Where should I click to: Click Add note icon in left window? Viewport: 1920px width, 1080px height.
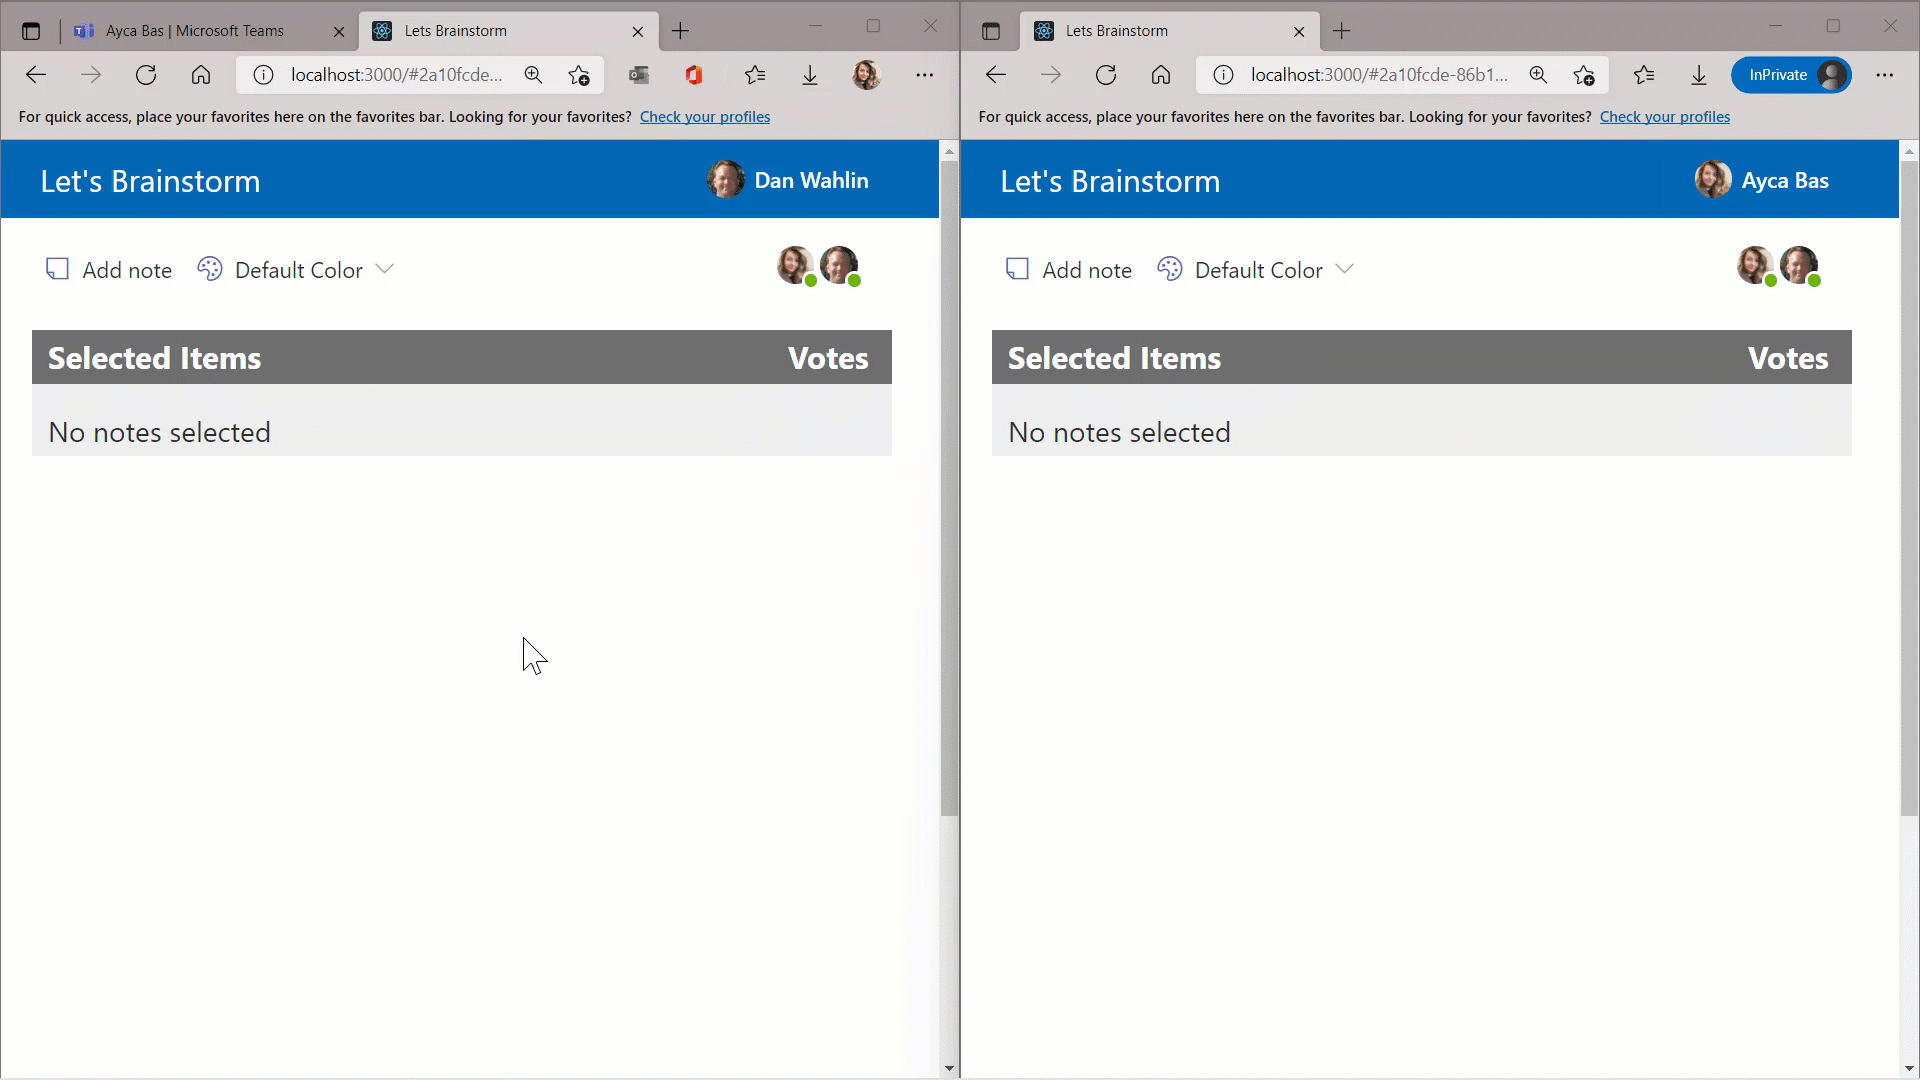coord(57,269)
